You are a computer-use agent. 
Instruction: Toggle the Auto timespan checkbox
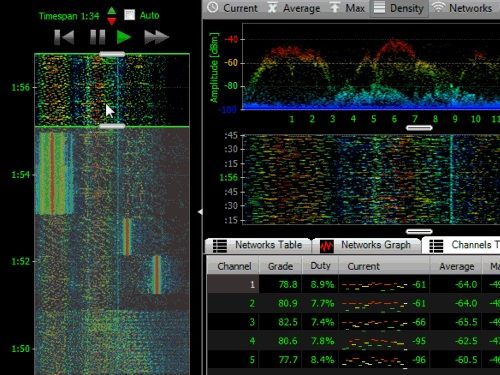(129, 15)
